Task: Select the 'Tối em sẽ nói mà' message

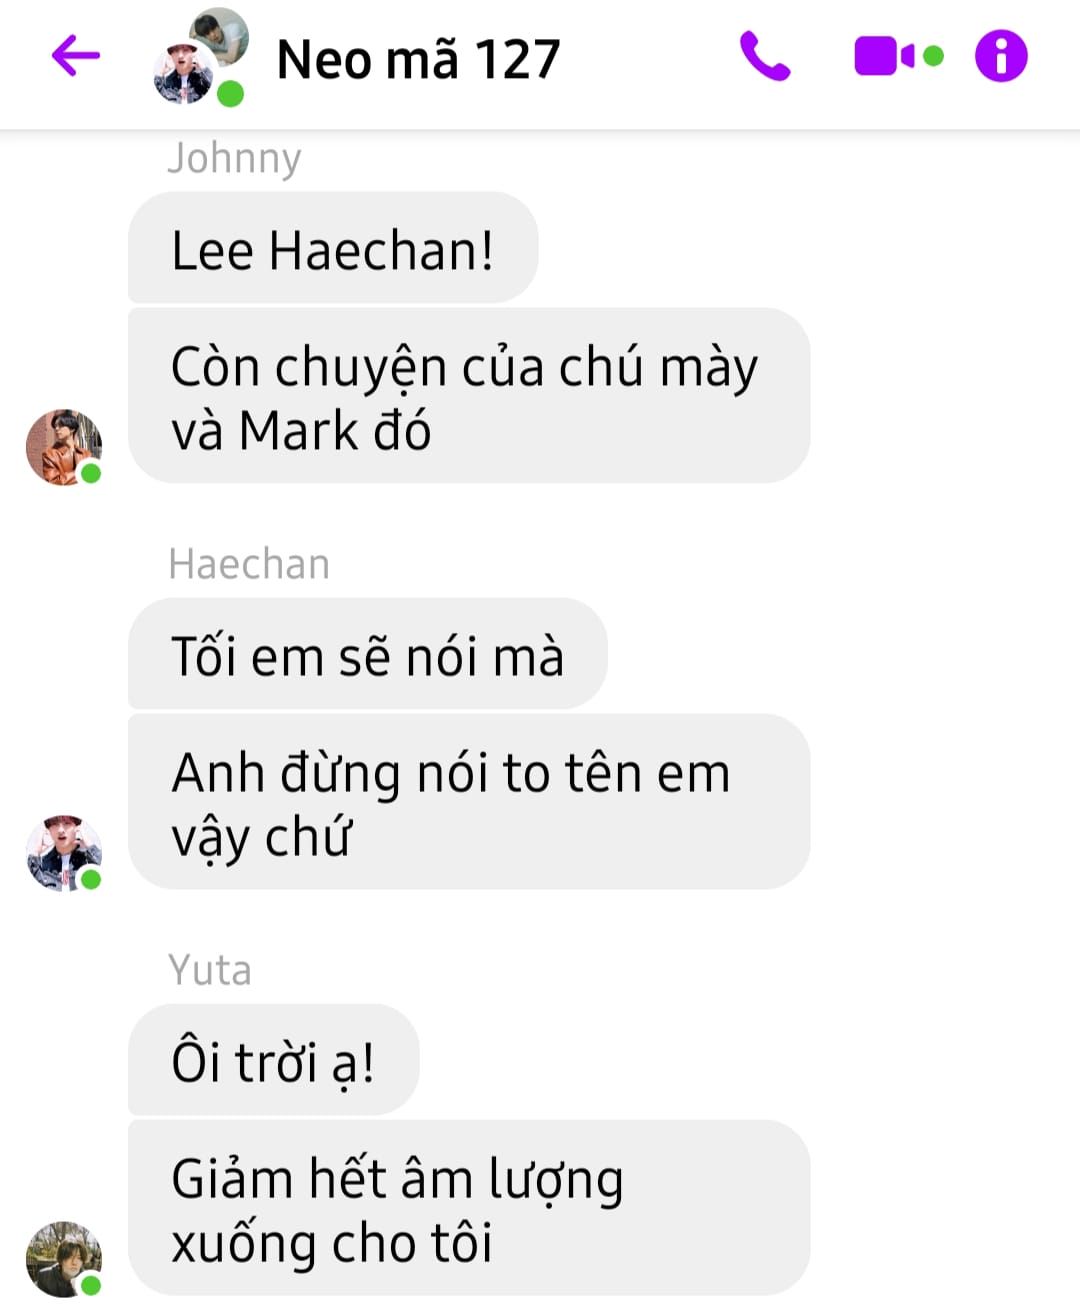Action: pos(368,654)
